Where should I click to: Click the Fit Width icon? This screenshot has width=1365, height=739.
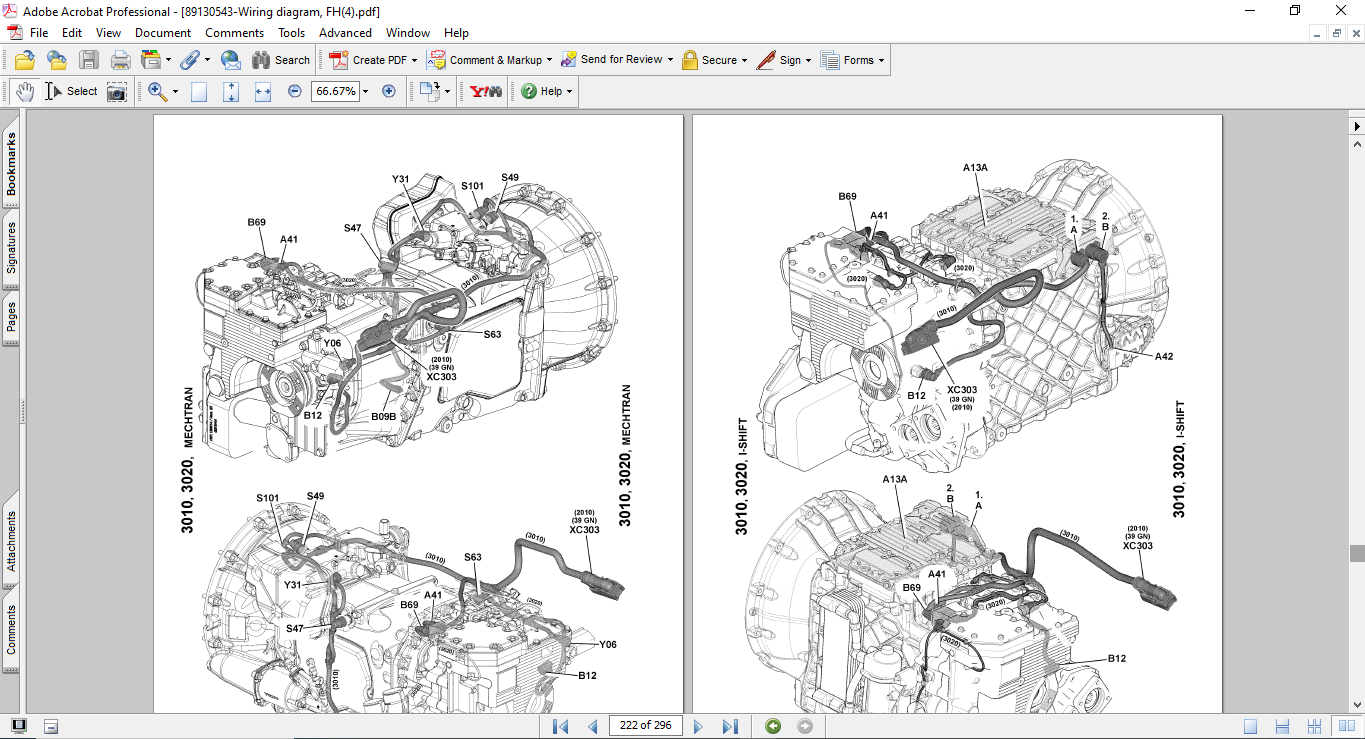tap(263, 92)
